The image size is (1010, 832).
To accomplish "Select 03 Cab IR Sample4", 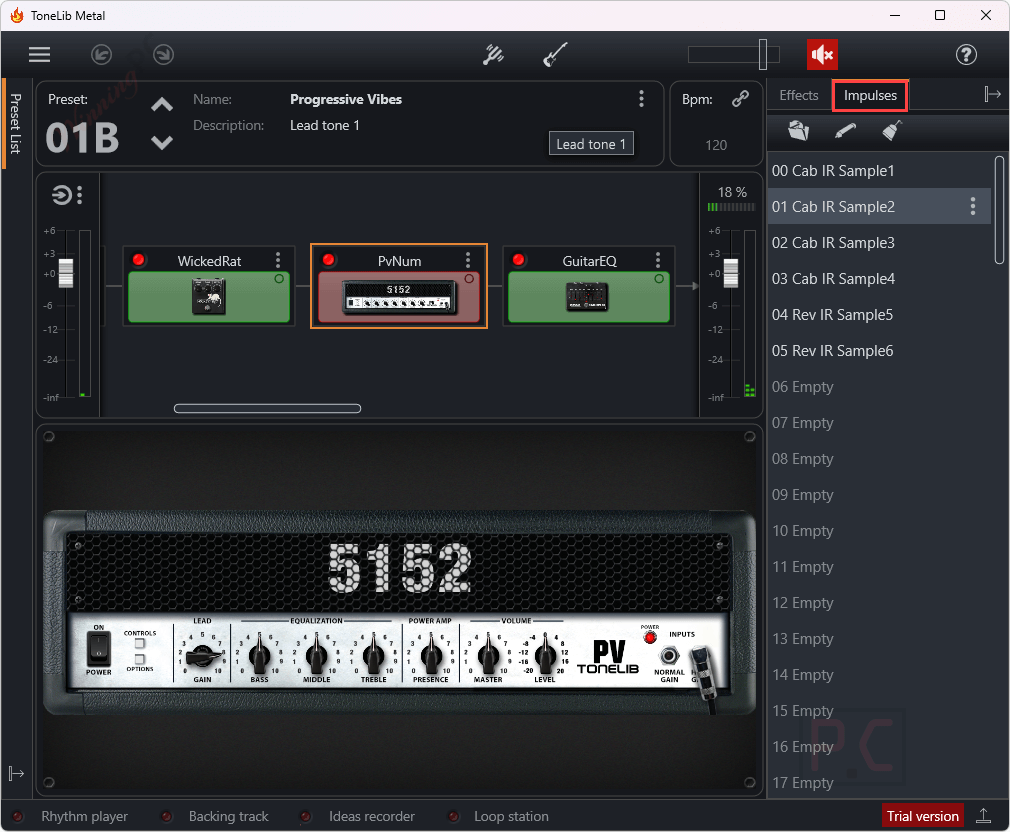I will click(x=879, y=279).
